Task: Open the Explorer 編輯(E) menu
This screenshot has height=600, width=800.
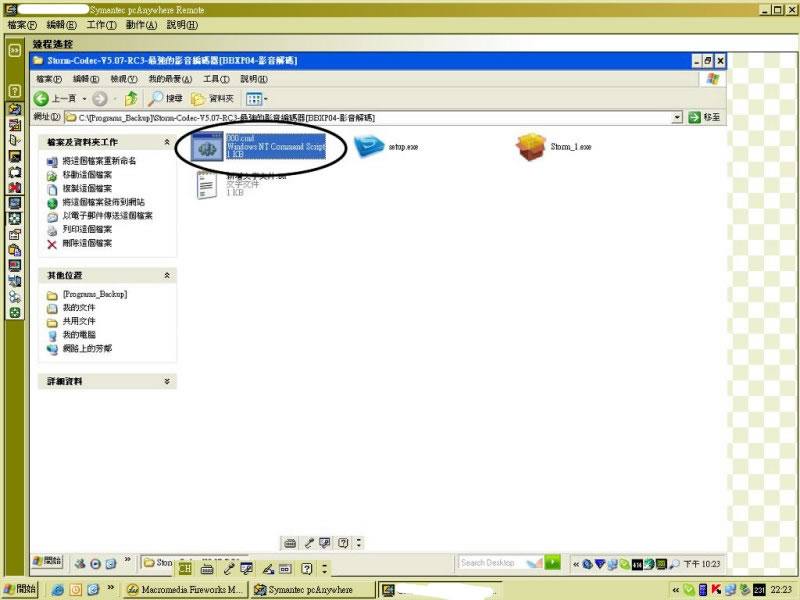Action: coord(86,79)
